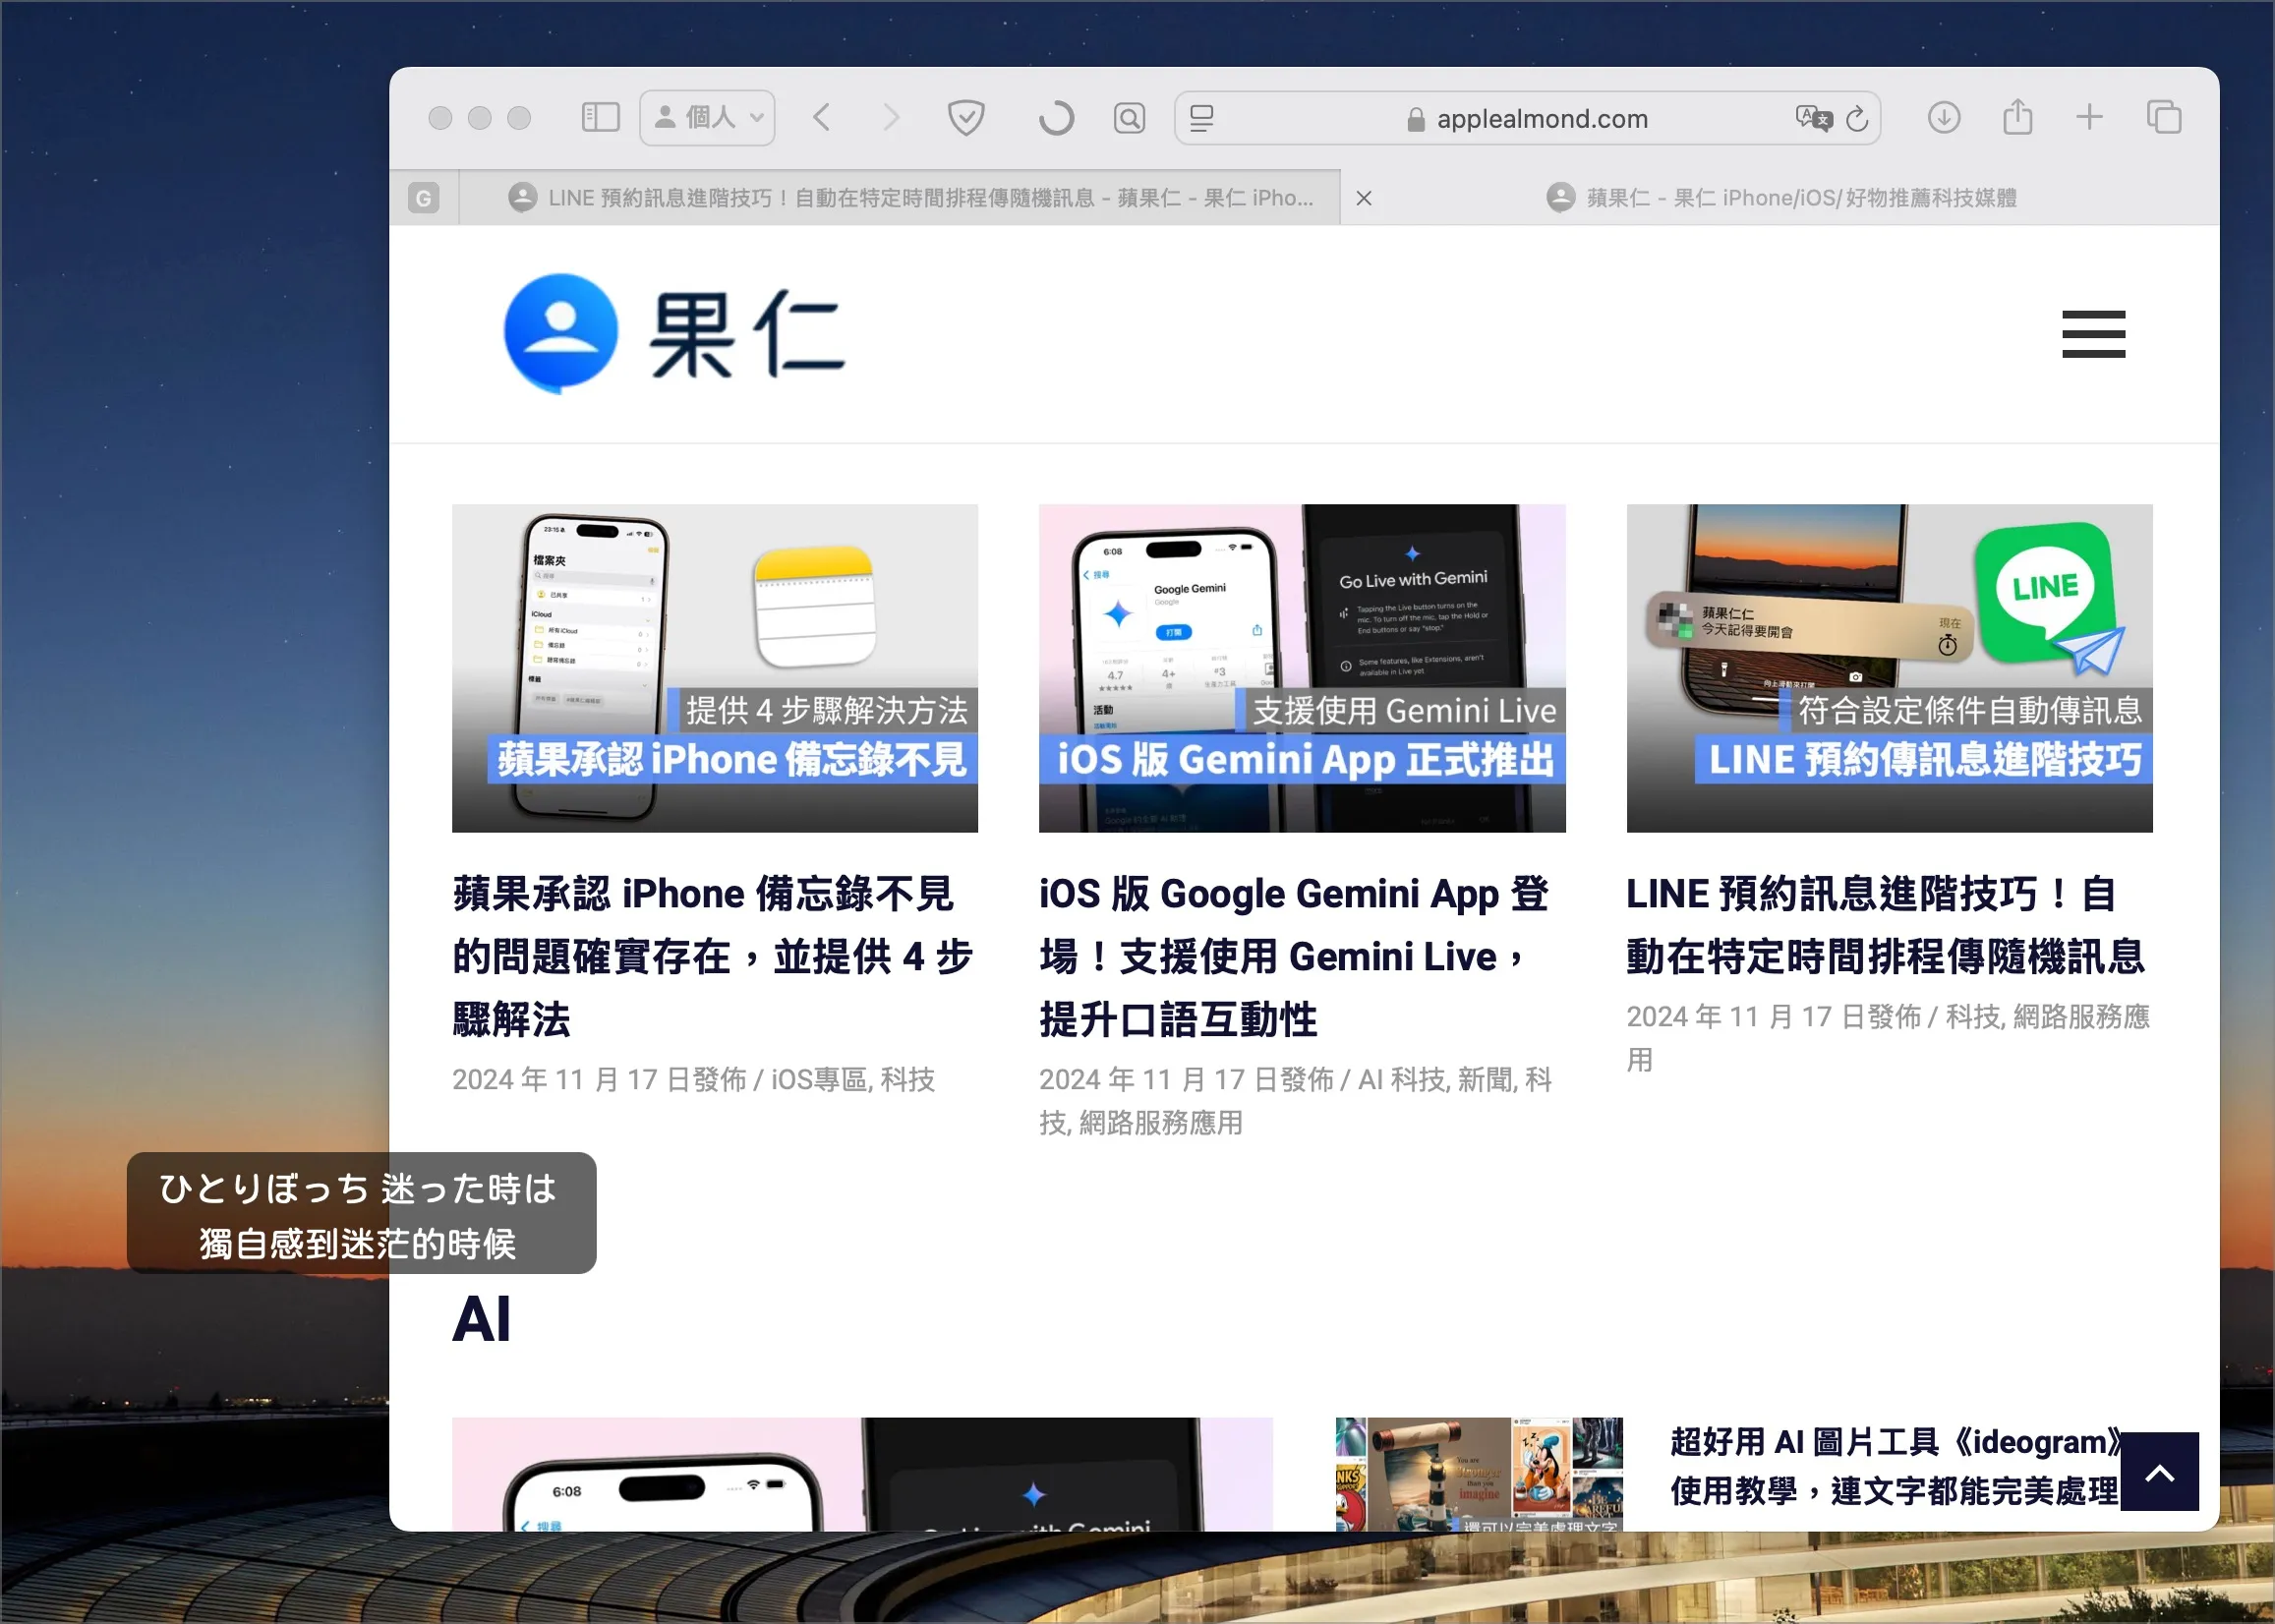This screenshot has height=1624, width=2275.
Task: Switch to 蘋果仁 - 果仁 iPhone/iOS tab
Action: [x=1781, y=198]
